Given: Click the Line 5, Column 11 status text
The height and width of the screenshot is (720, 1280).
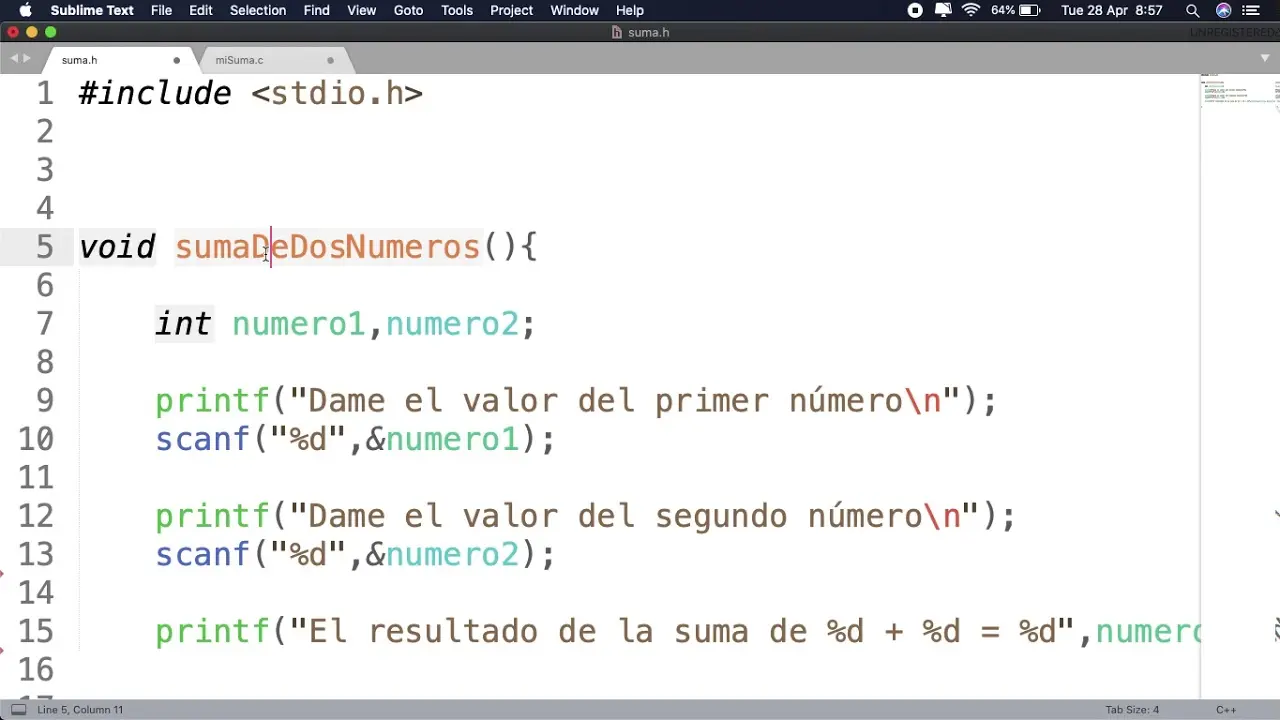Looking at the screenshot, I should [80, 710].
